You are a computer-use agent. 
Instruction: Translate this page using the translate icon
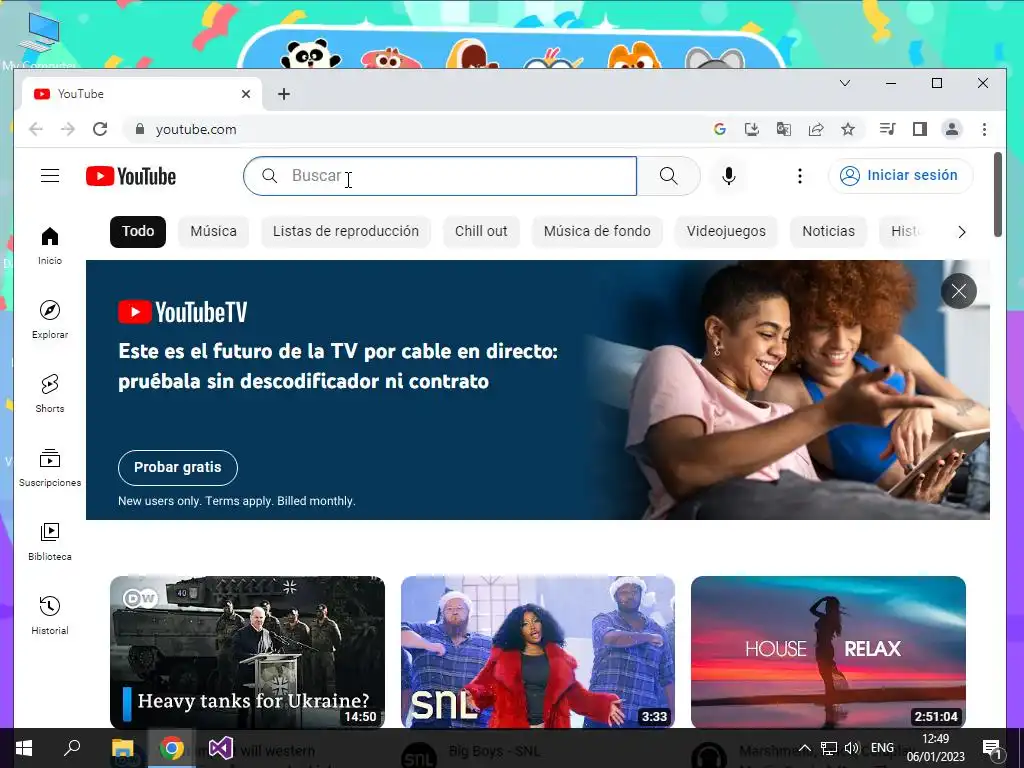(784, 129)
